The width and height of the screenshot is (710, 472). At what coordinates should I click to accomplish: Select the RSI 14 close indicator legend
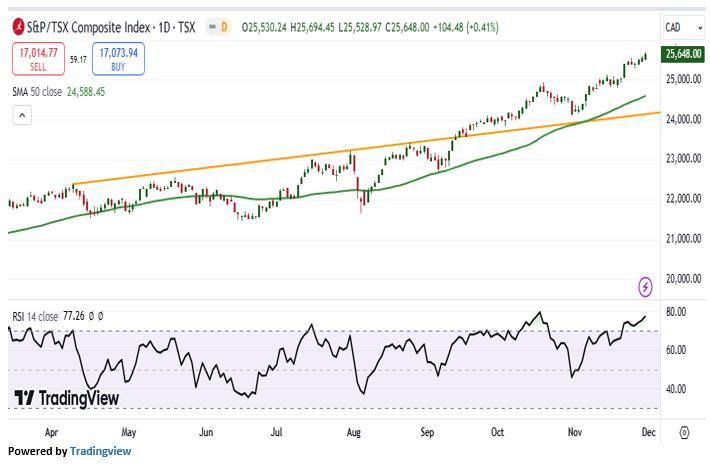[44, 316]
